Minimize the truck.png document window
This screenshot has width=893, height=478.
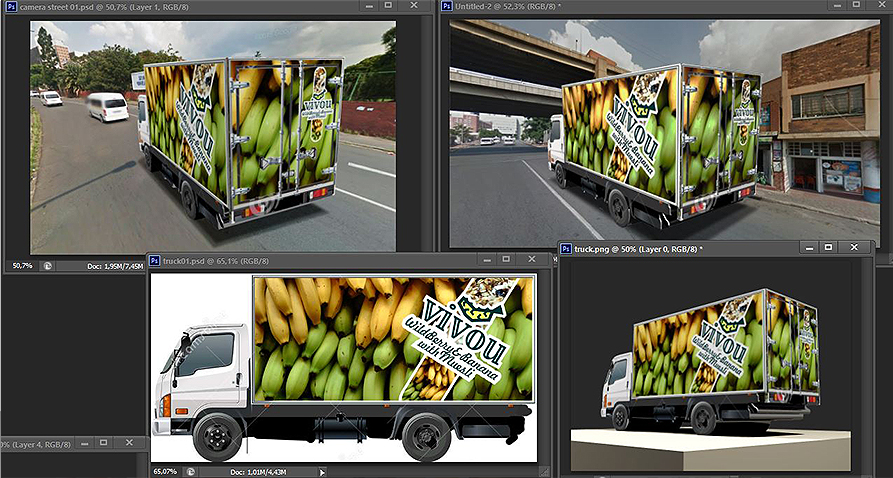click(802, 247)
